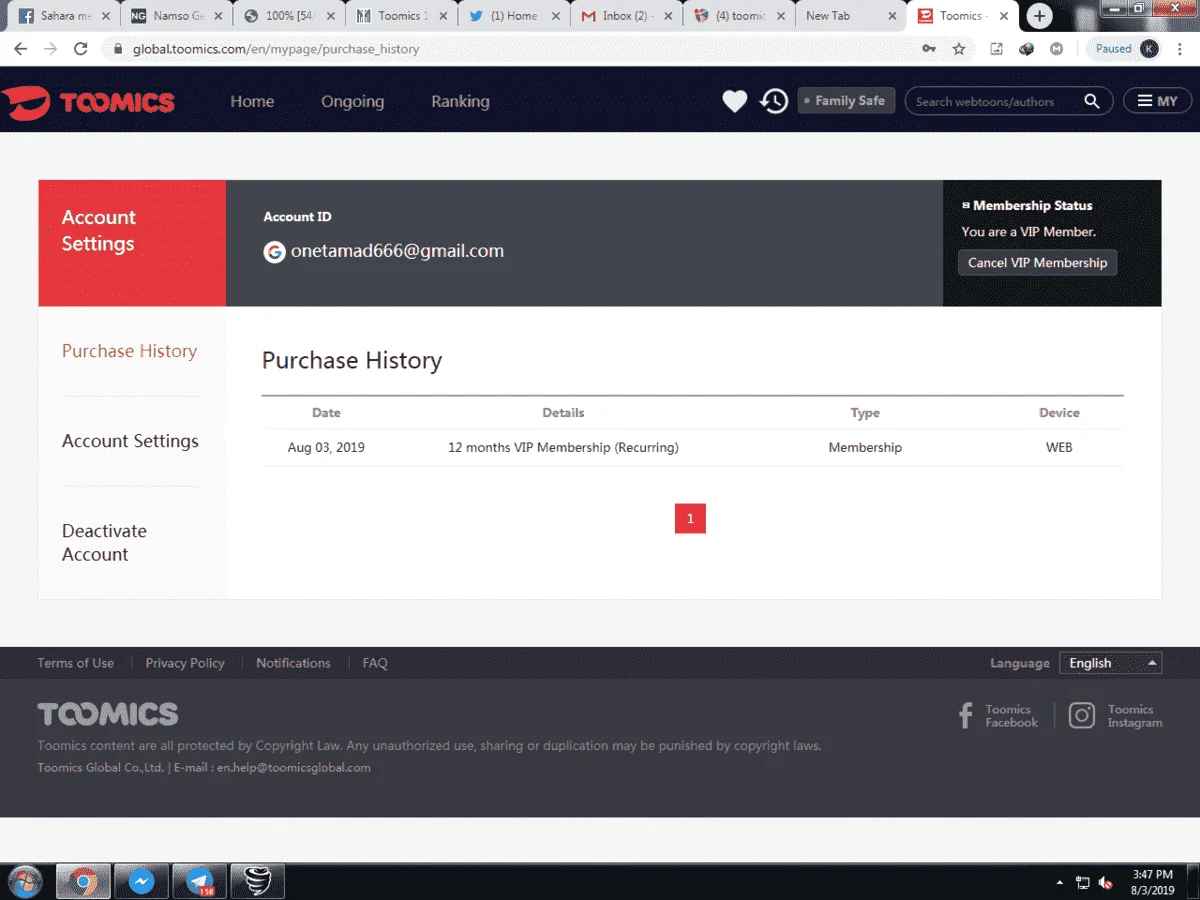
Task: Click the Google account icon
Action: pos(274,252)
